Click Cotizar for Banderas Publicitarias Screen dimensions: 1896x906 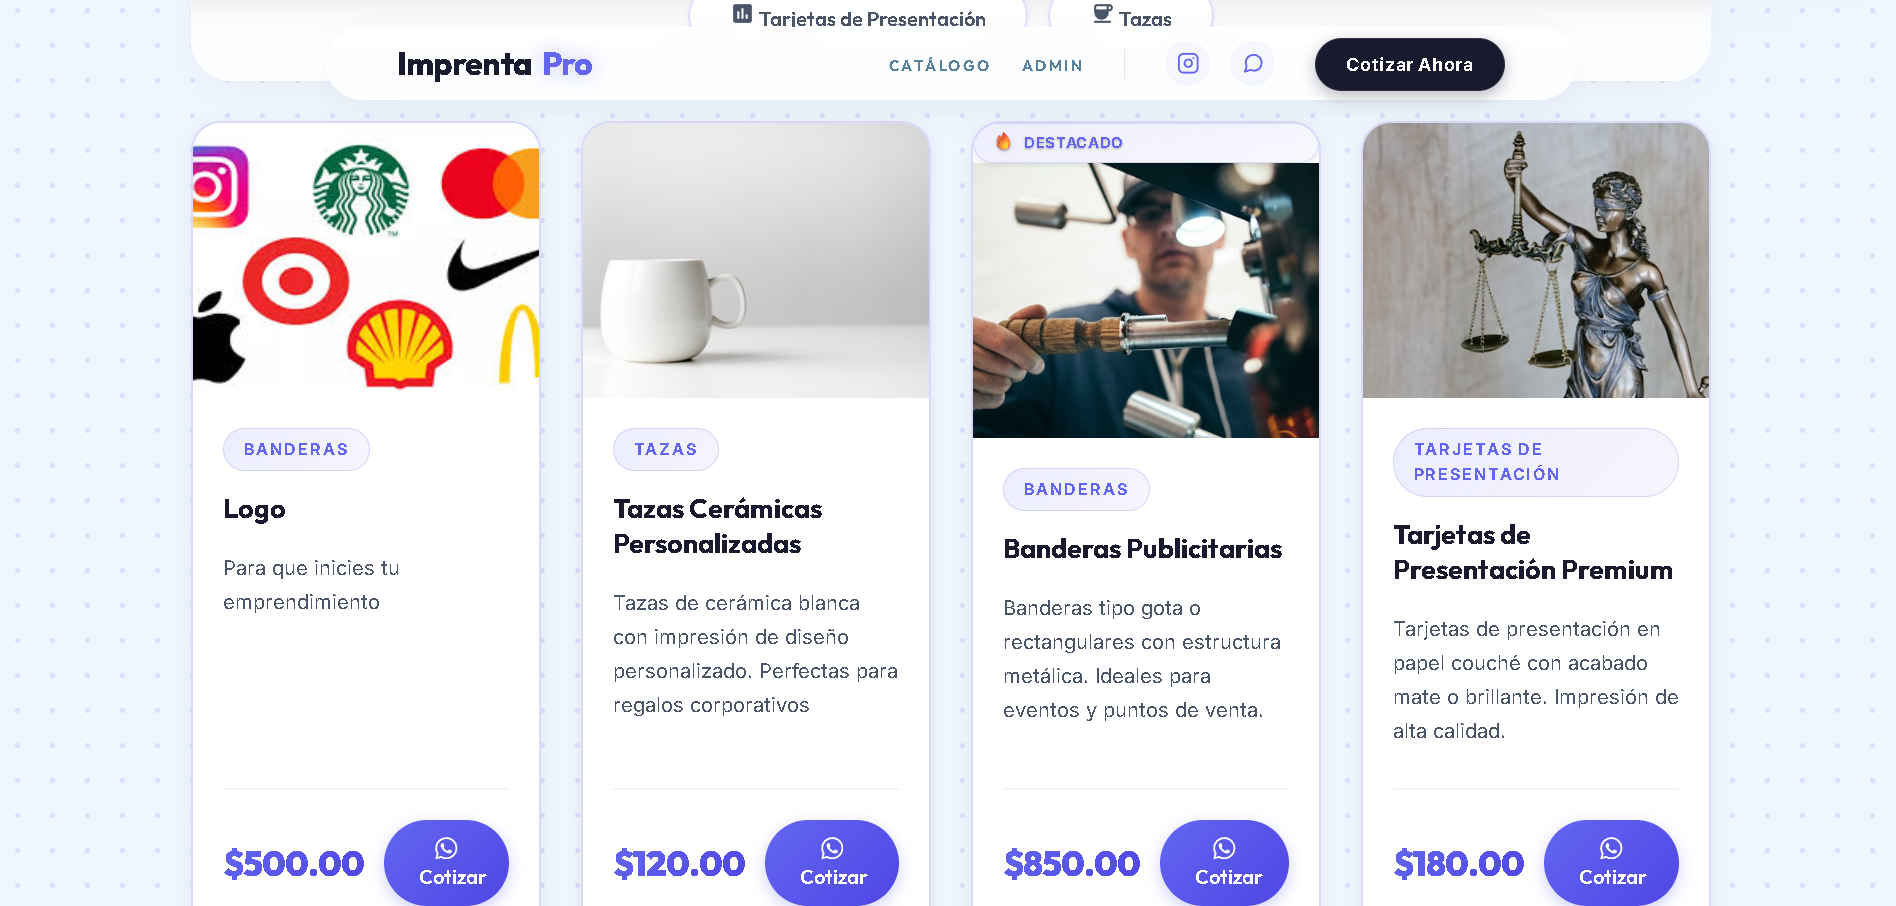(x=1224, y=862)
